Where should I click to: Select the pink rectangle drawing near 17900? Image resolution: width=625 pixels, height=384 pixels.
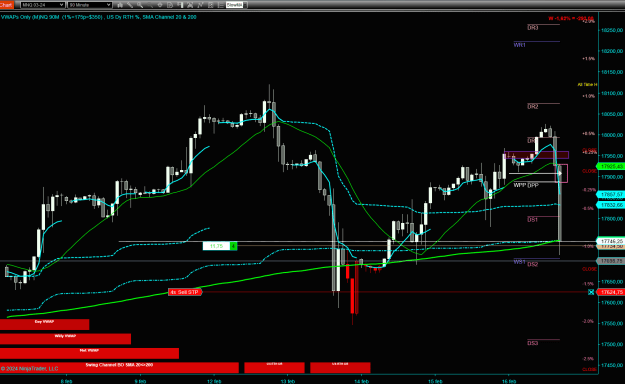pyautogui.click(x=562, y=173)
